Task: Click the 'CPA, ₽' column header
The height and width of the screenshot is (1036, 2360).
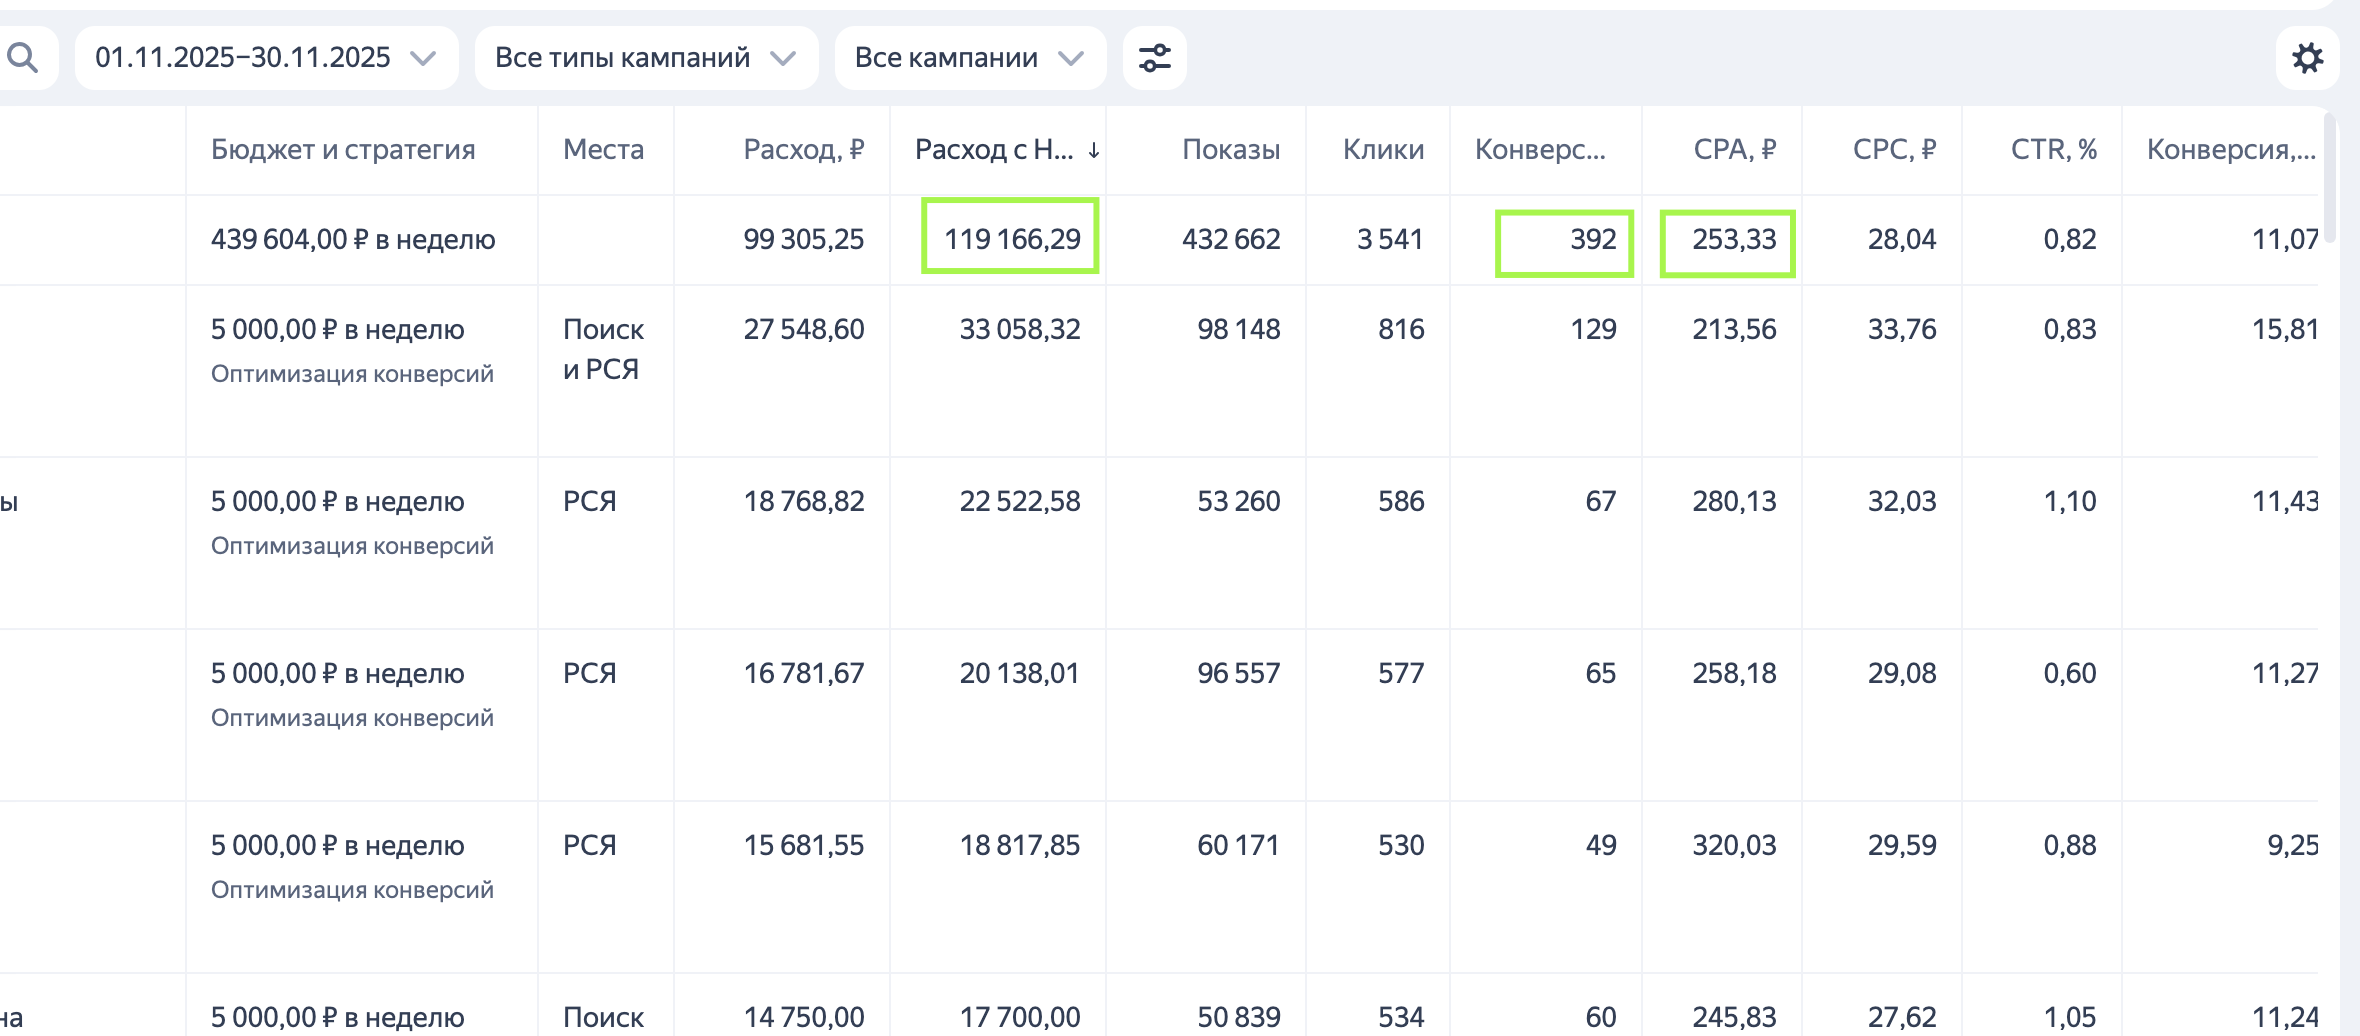Action: point(1734,150)
